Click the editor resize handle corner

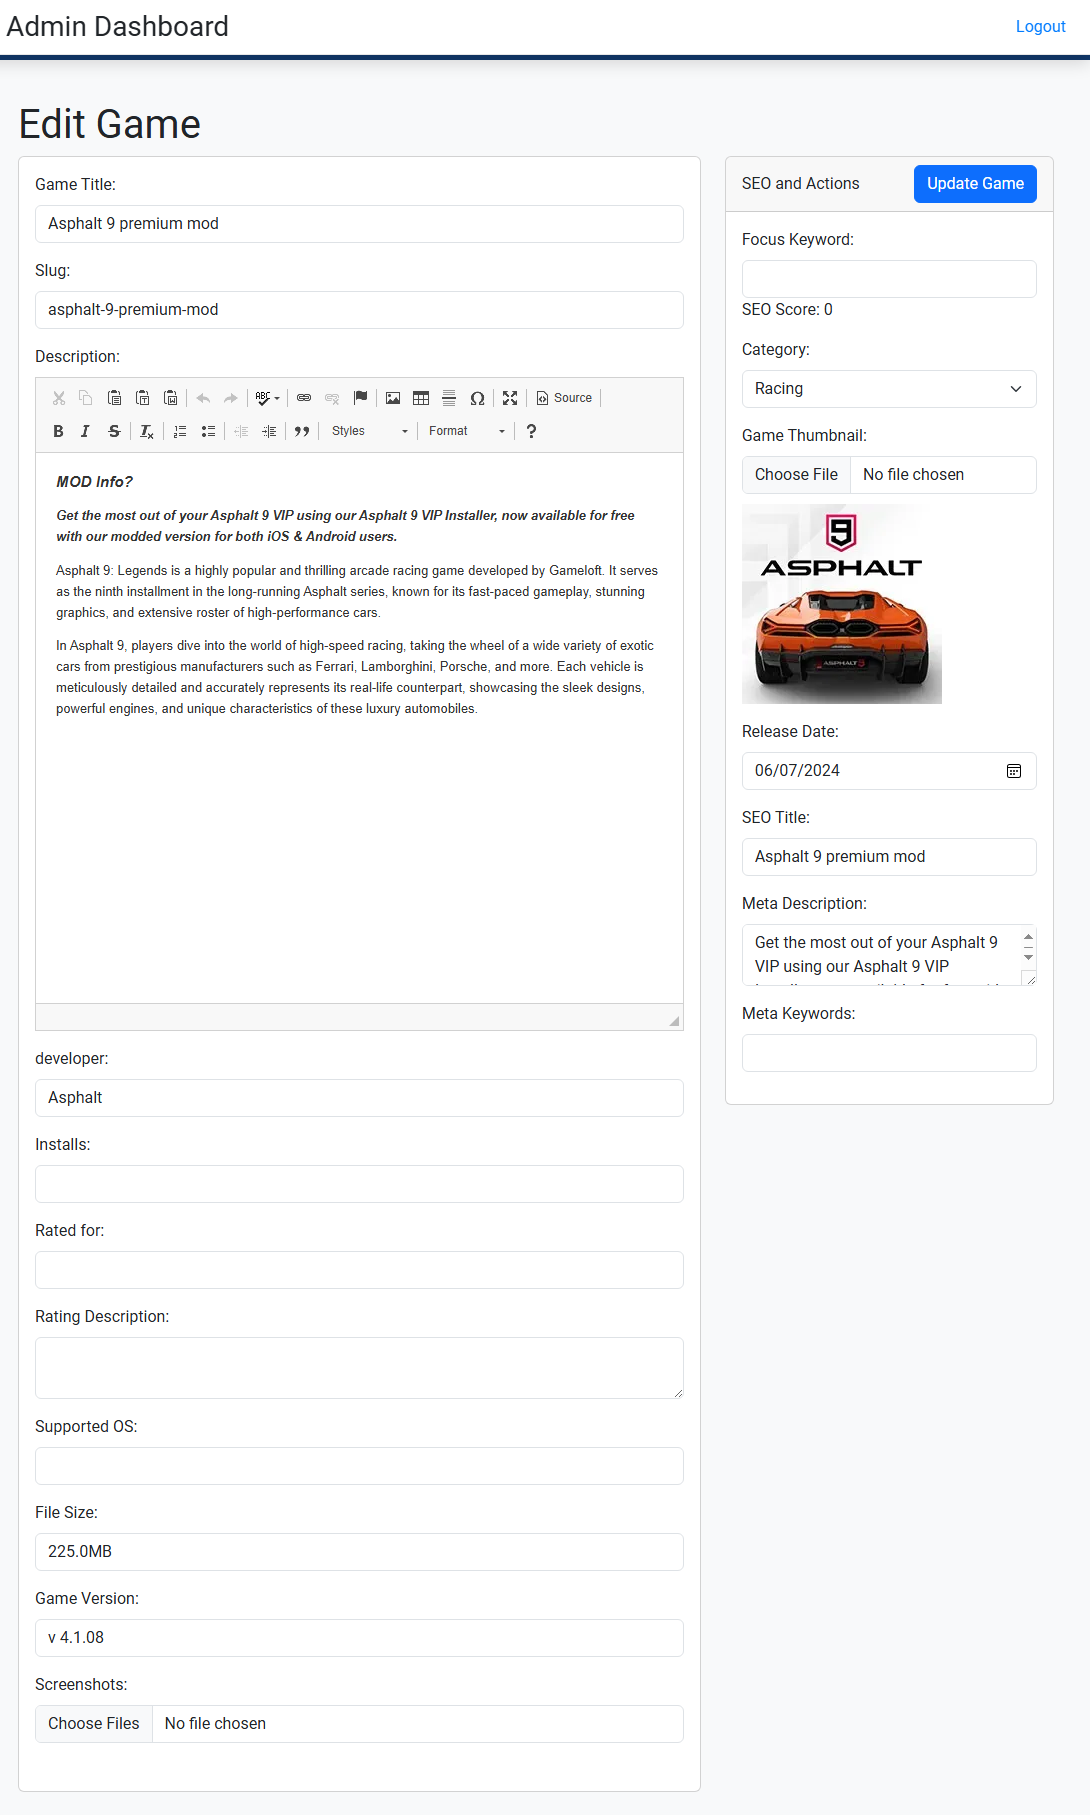[674, 1021]
